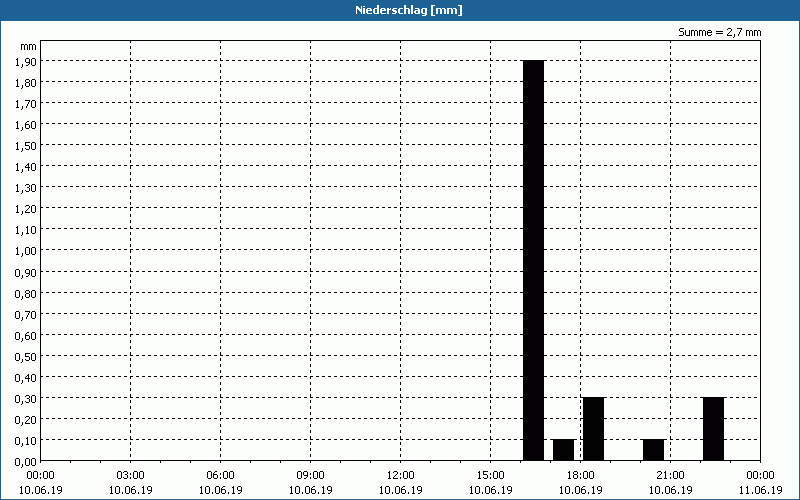800x500 pixels.
Task: Click the 18:00 time label
Action: (x=581, y=475)
